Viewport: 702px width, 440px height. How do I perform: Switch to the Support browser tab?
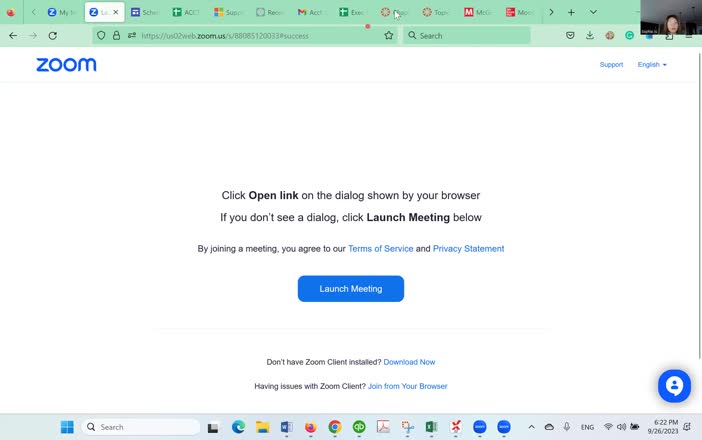228,12
